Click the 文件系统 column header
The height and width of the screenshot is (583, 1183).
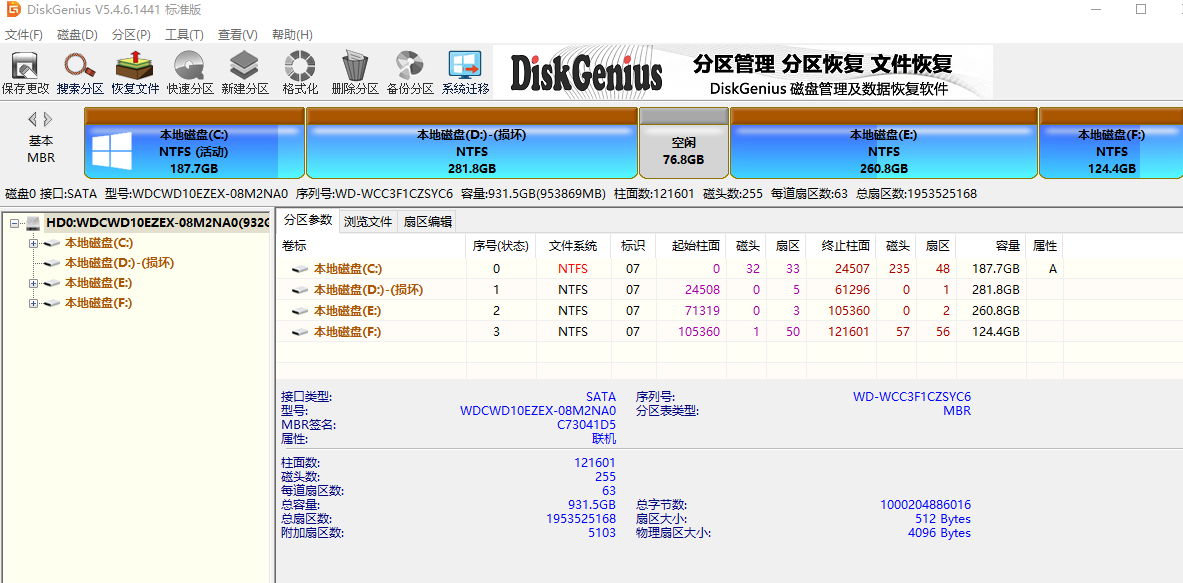[x=573, y=246]
